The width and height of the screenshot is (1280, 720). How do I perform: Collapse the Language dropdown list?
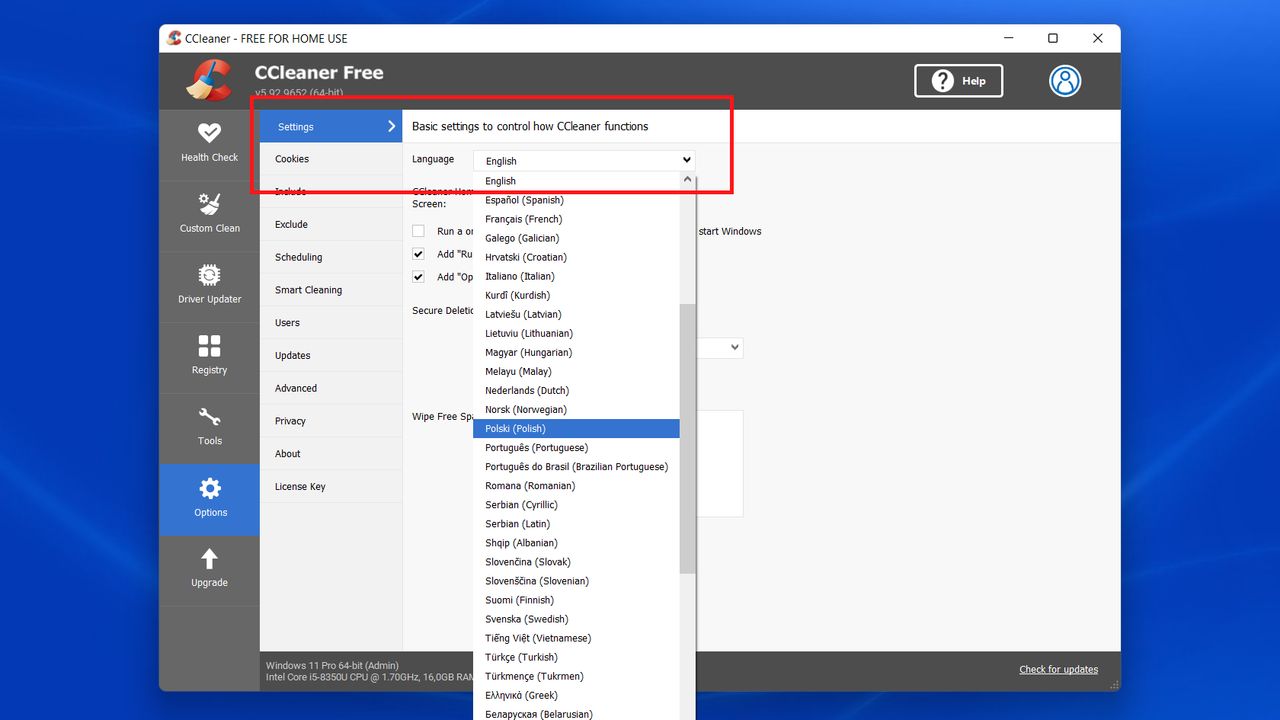[x=688, y=160]
